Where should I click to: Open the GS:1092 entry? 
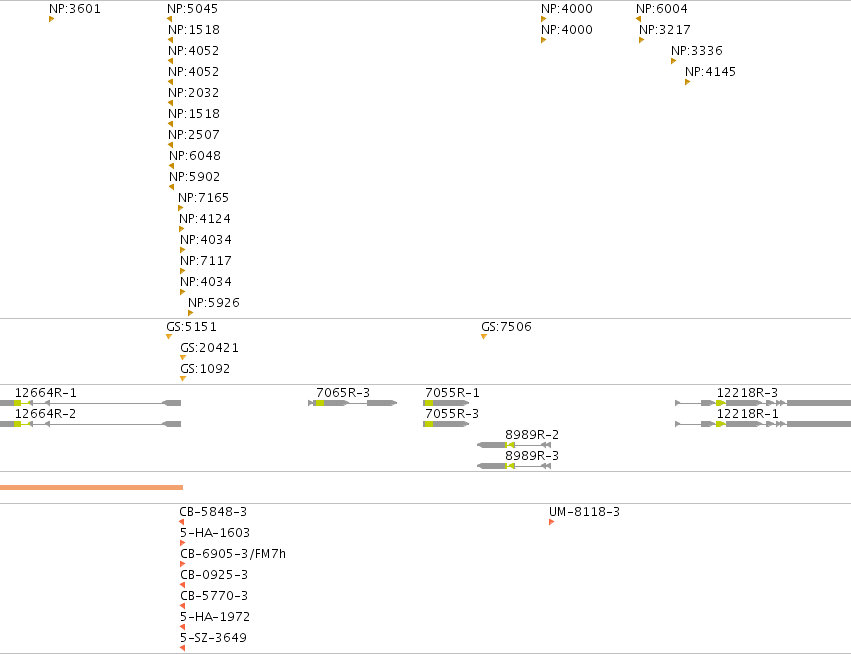tap(205, 369)
